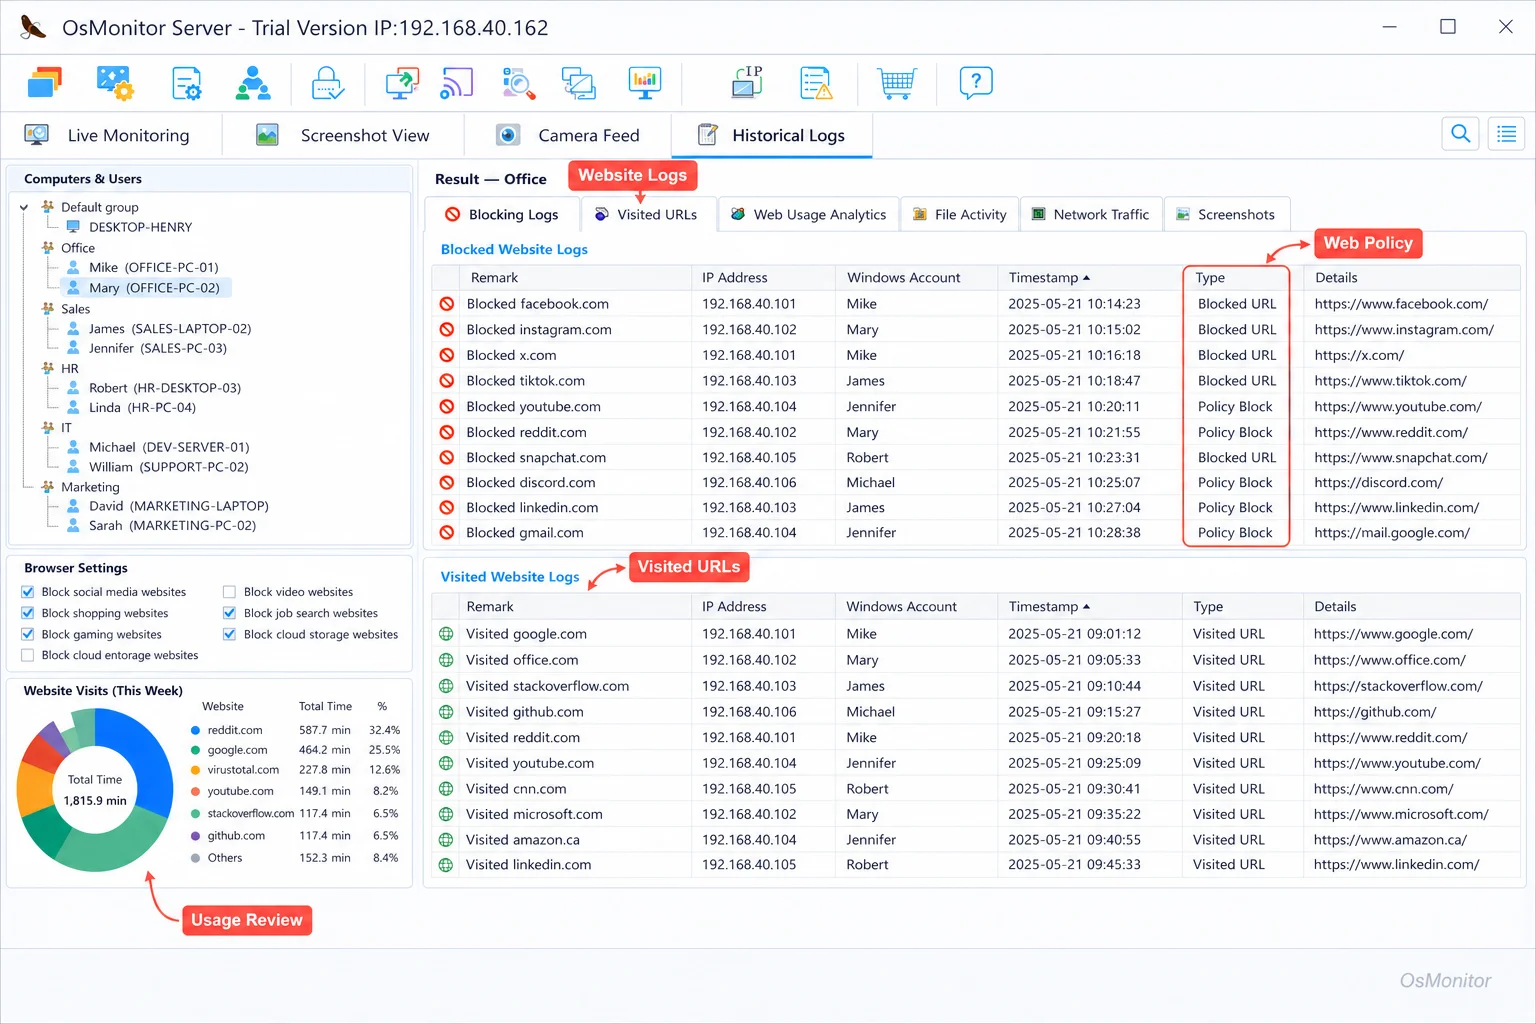Select the Marketing group tree node
Screen dimensions: 1536x1024
90,487
